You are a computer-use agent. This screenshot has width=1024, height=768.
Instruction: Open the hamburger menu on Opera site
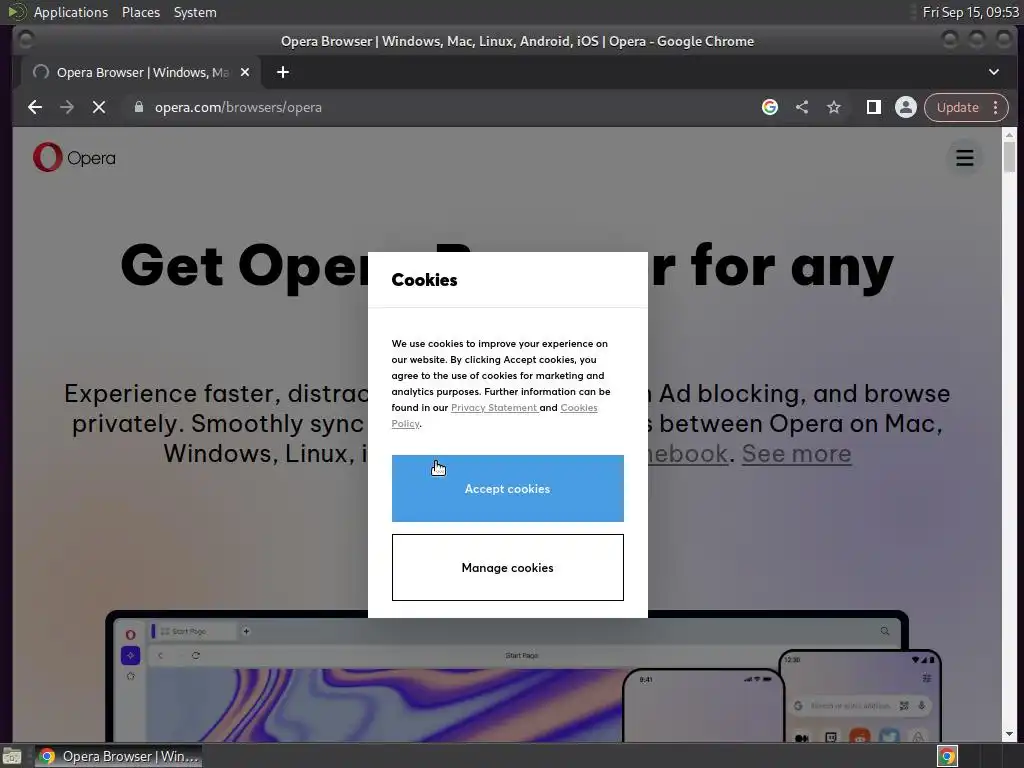(965, 158)
